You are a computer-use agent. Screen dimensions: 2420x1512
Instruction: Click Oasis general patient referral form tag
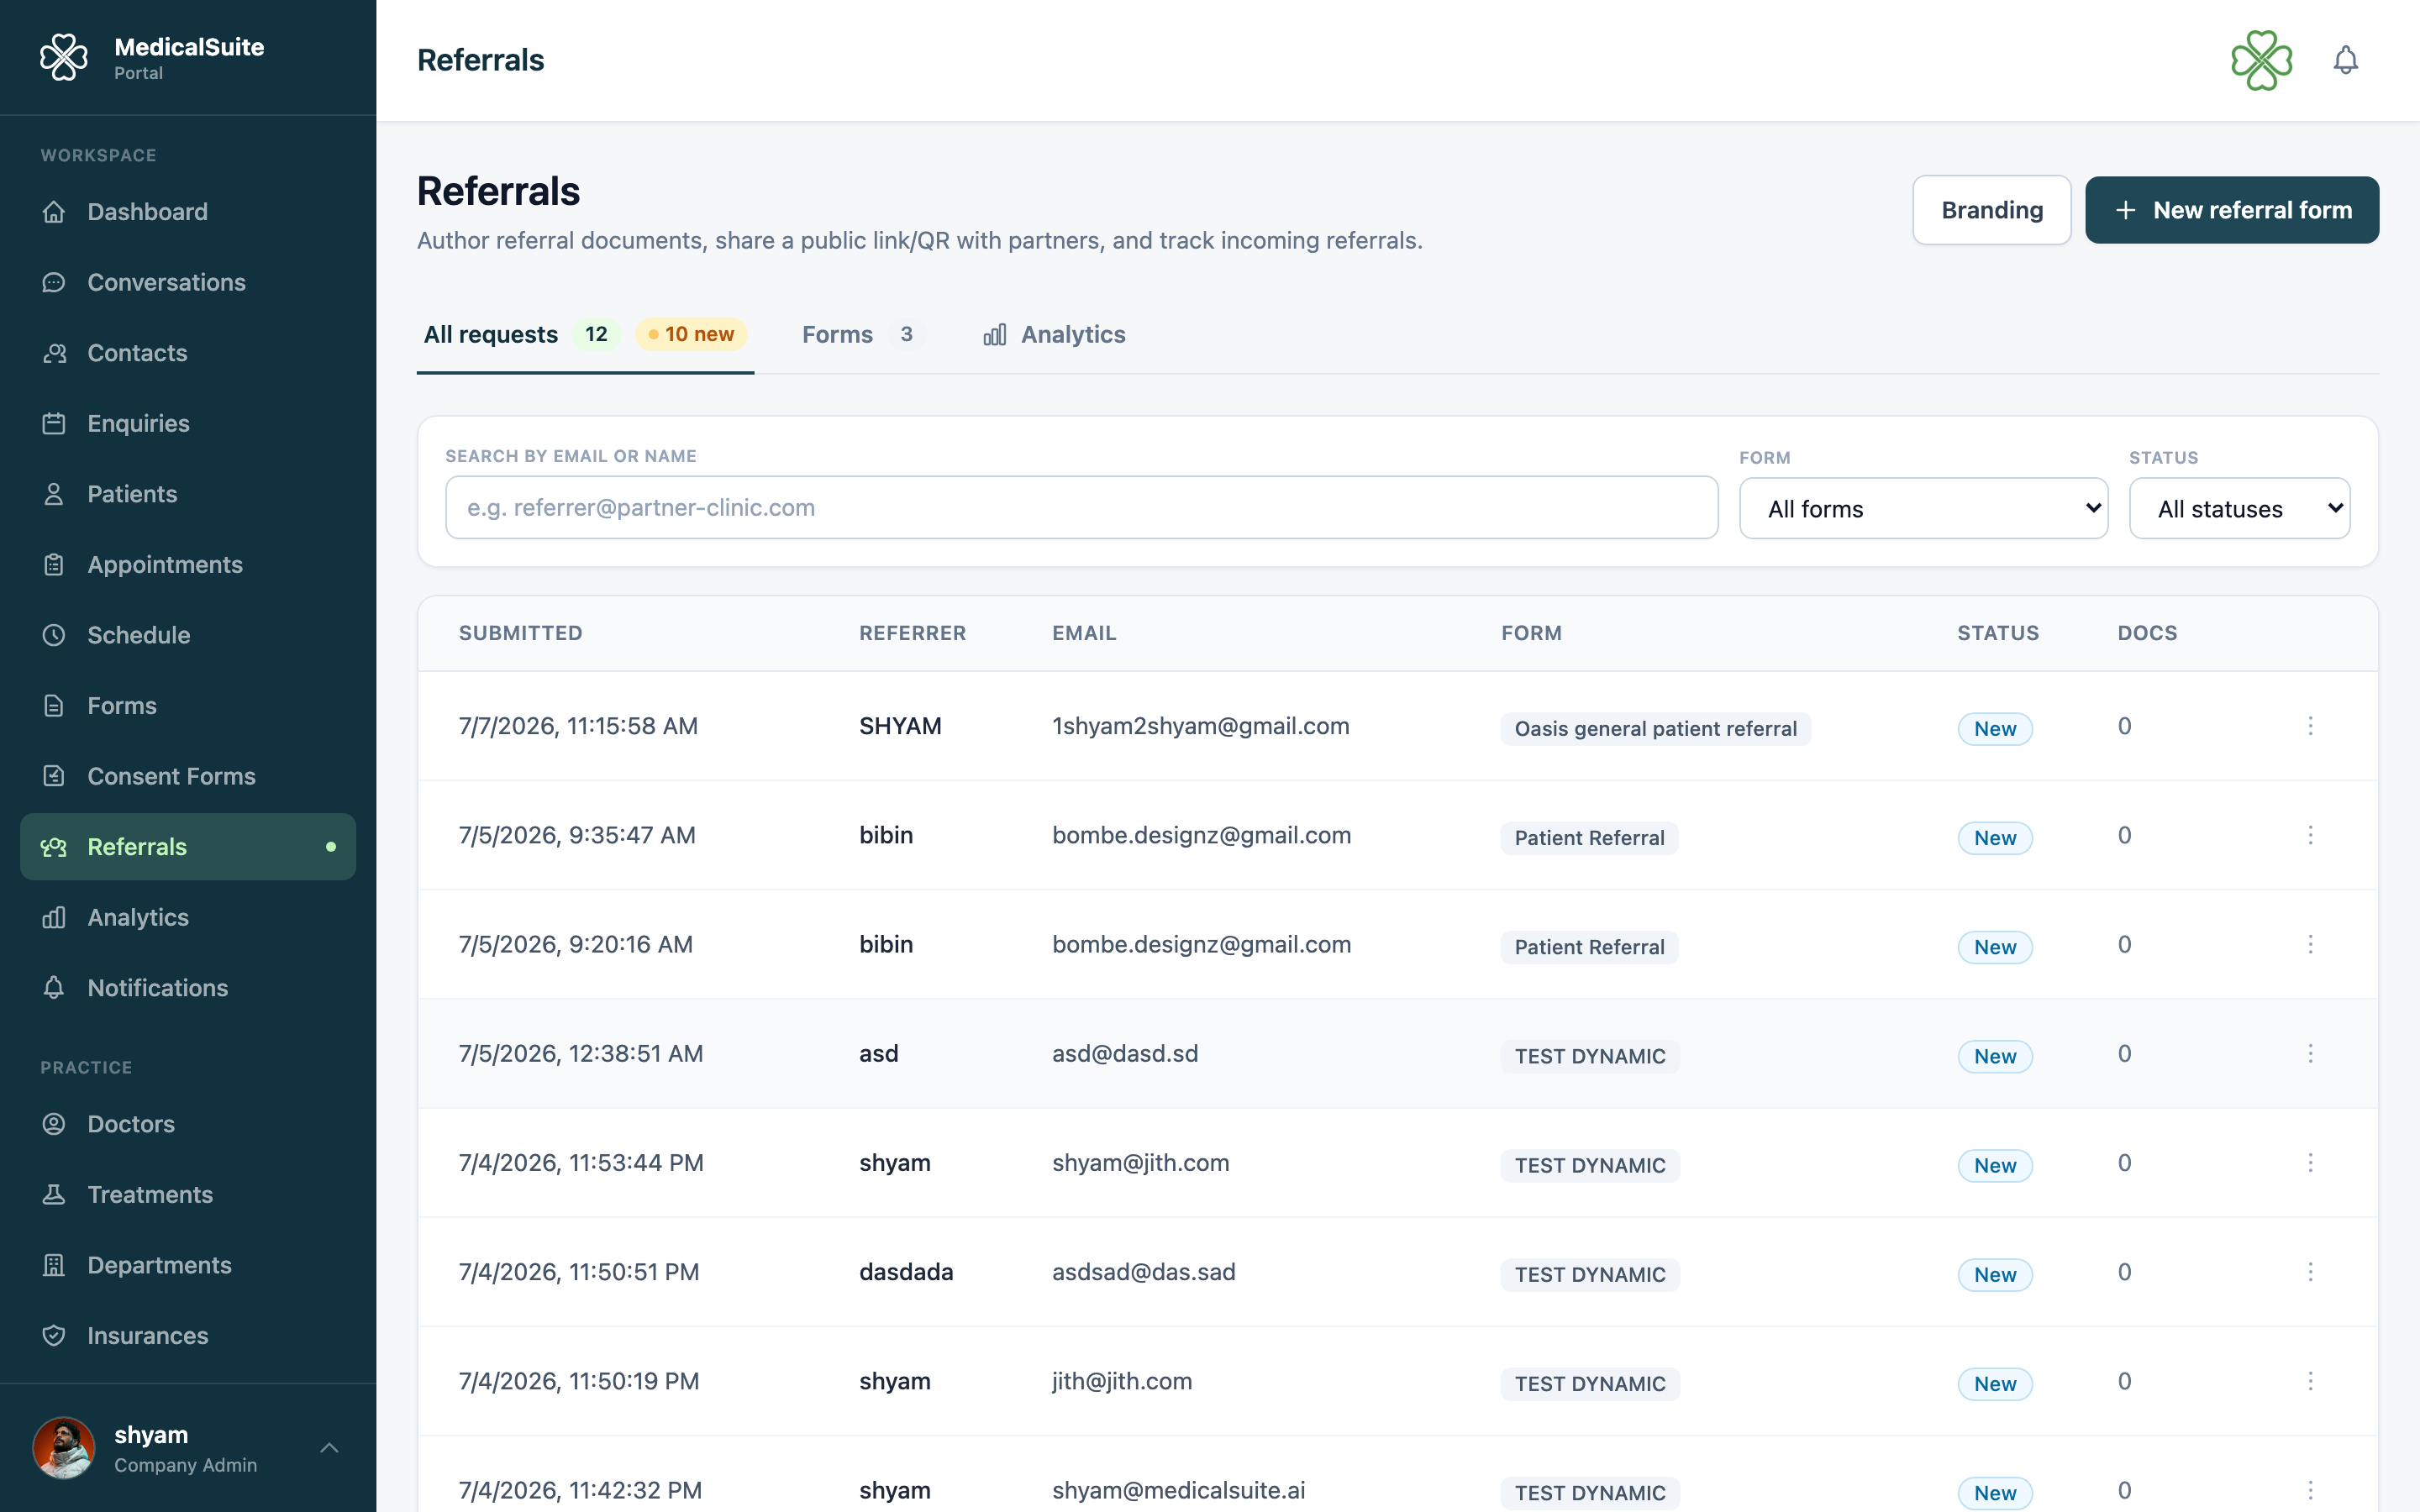[1655, 728]
